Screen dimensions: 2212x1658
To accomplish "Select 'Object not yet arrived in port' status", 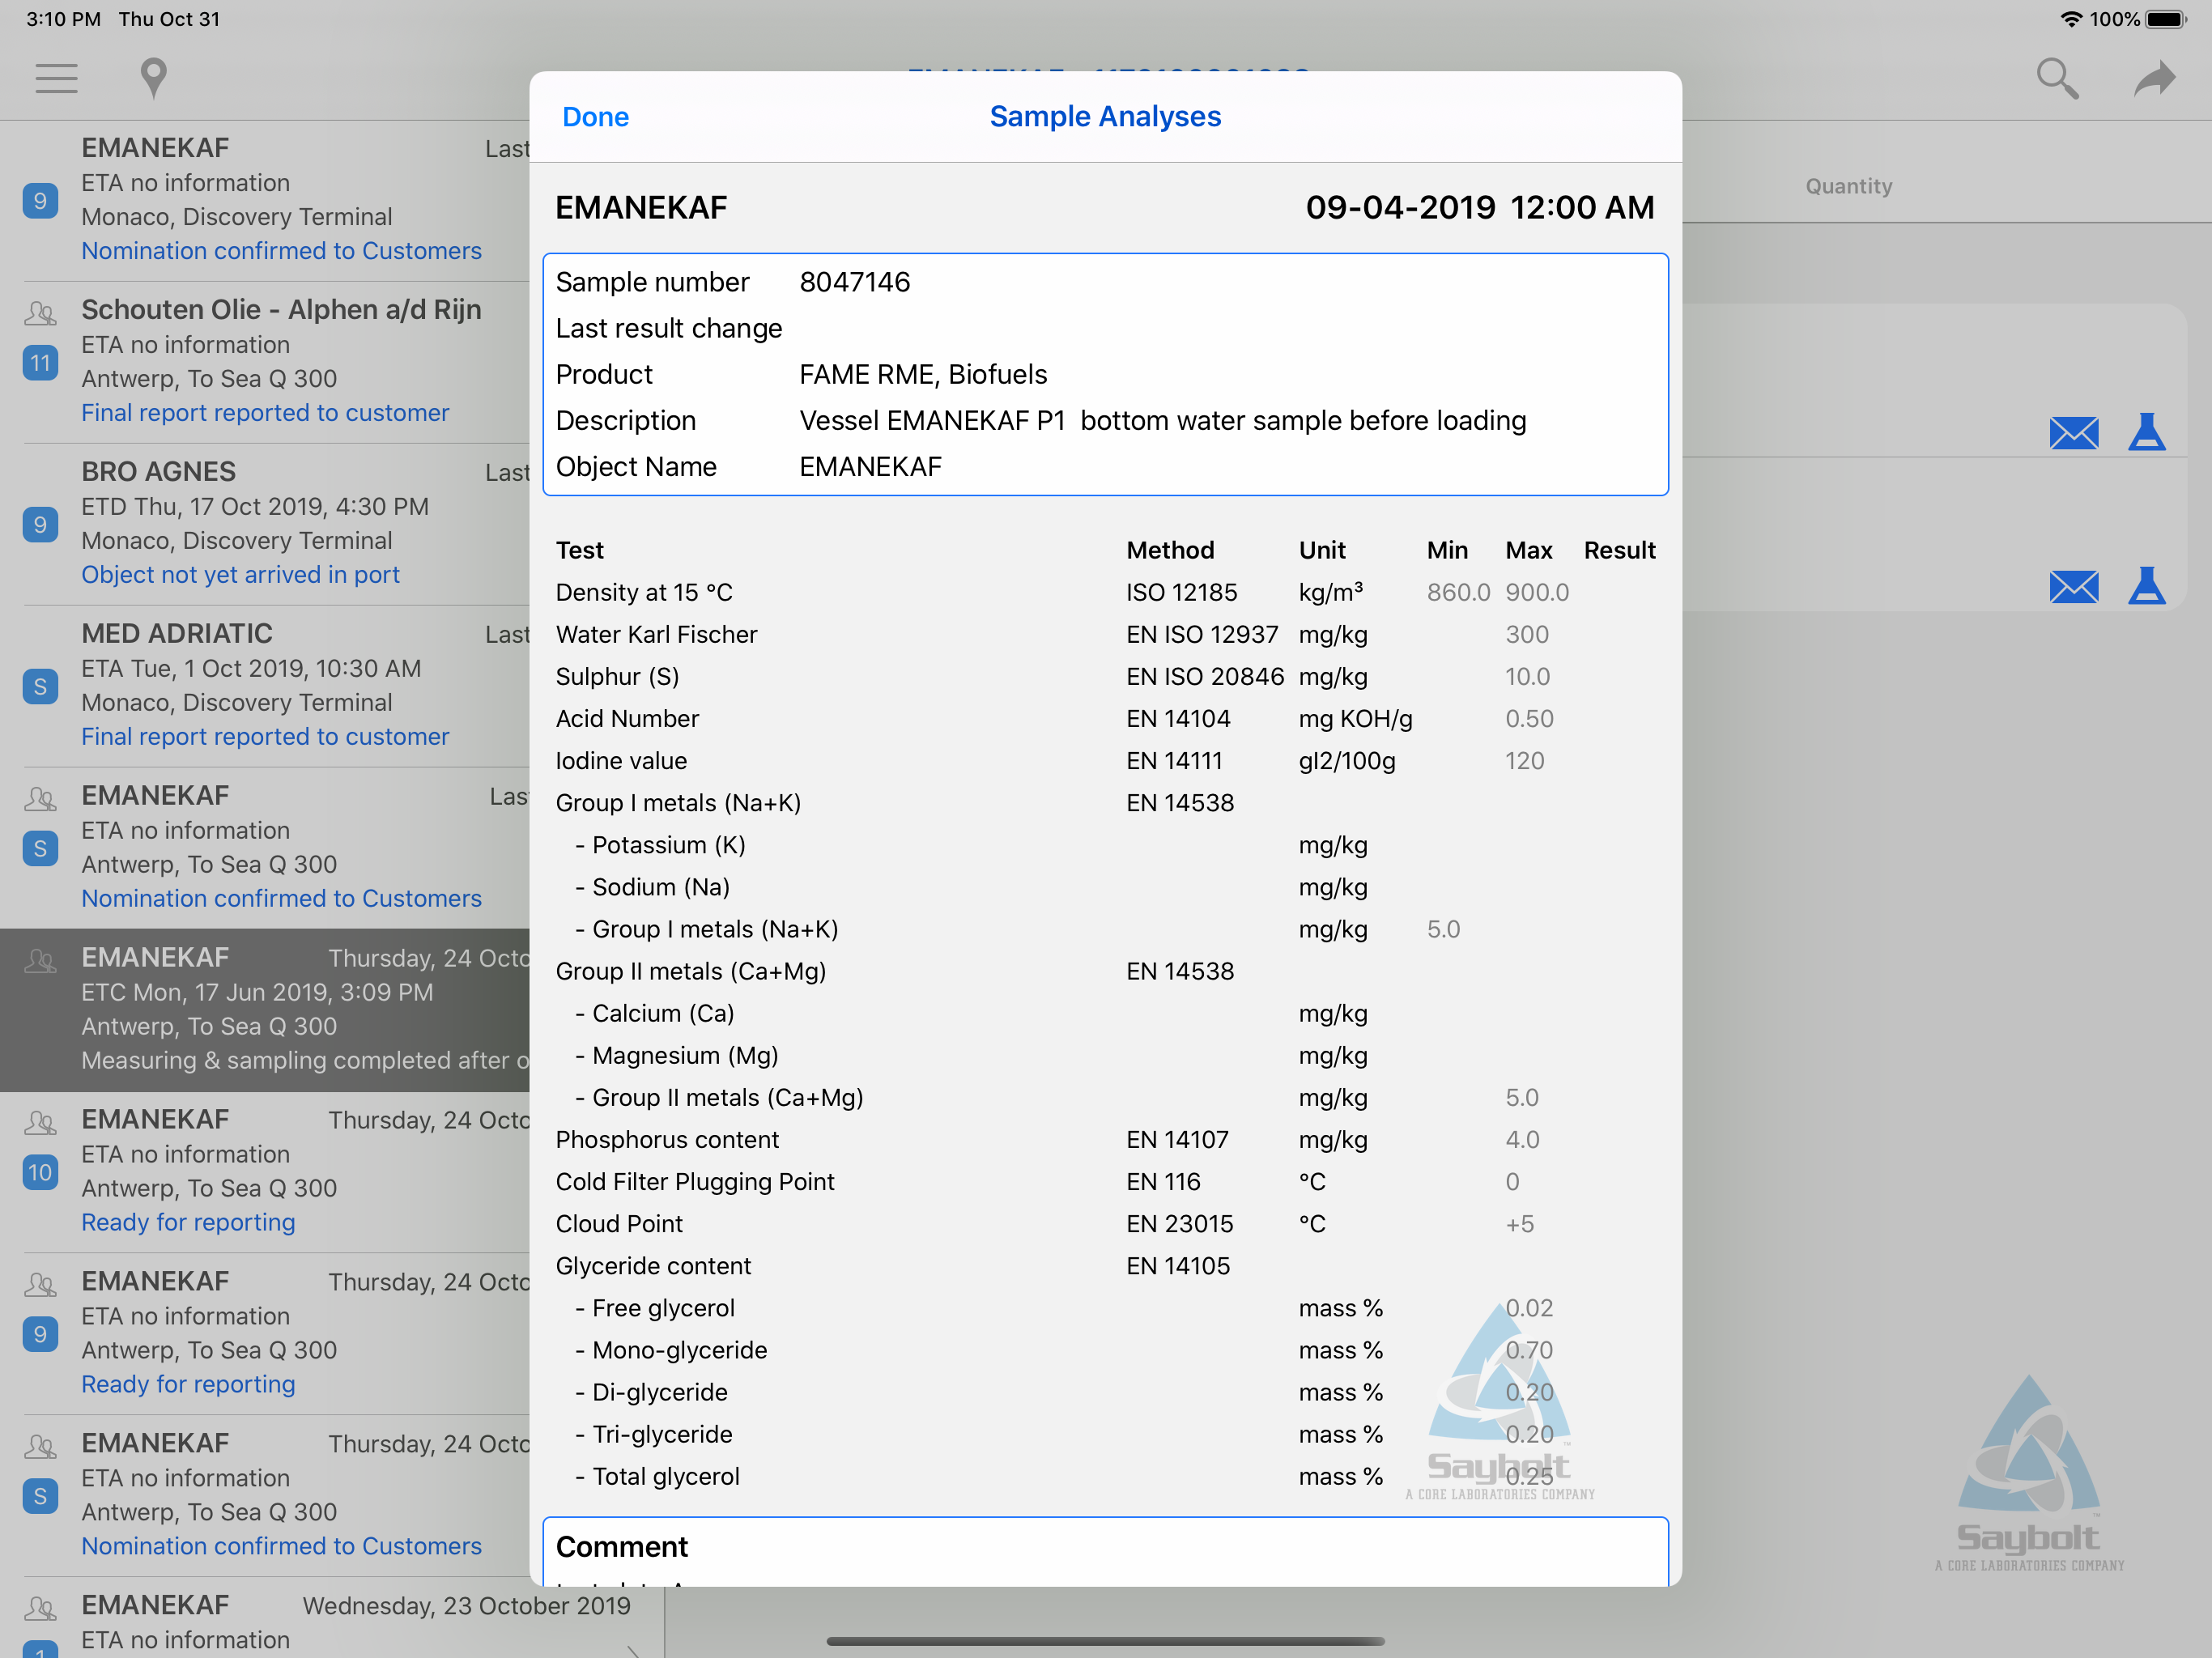I will (x=240, y=575).
